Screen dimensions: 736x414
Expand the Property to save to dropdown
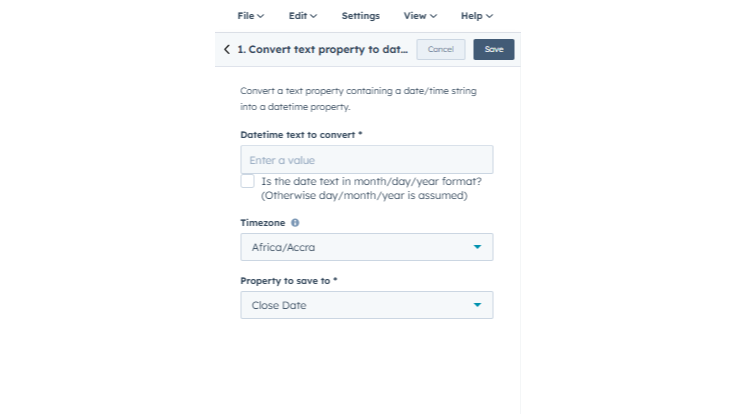[x=366, y=305]
